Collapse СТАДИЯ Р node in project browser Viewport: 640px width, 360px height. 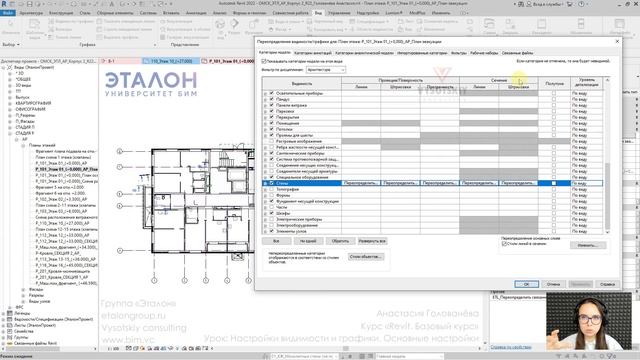(10, 133)
